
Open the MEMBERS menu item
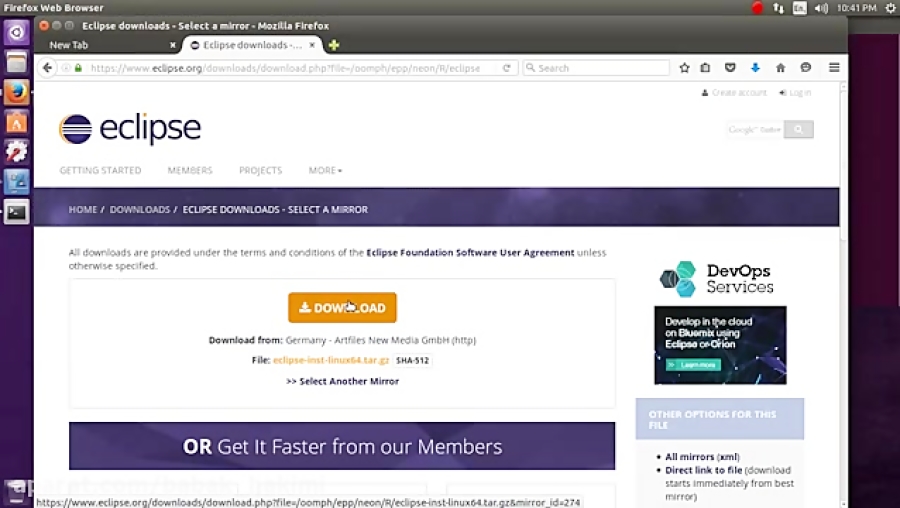[x=190, y=170]
